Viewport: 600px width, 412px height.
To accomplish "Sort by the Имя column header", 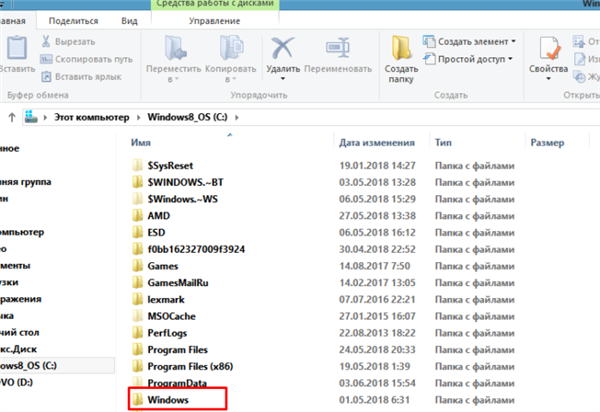I will click(x=141, y=143).
